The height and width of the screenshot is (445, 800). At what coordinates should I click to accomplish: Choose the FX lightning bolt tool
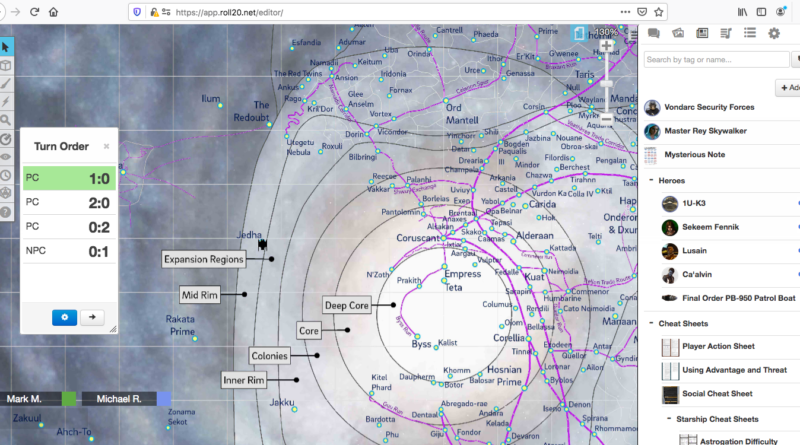[x=6, y=102]
